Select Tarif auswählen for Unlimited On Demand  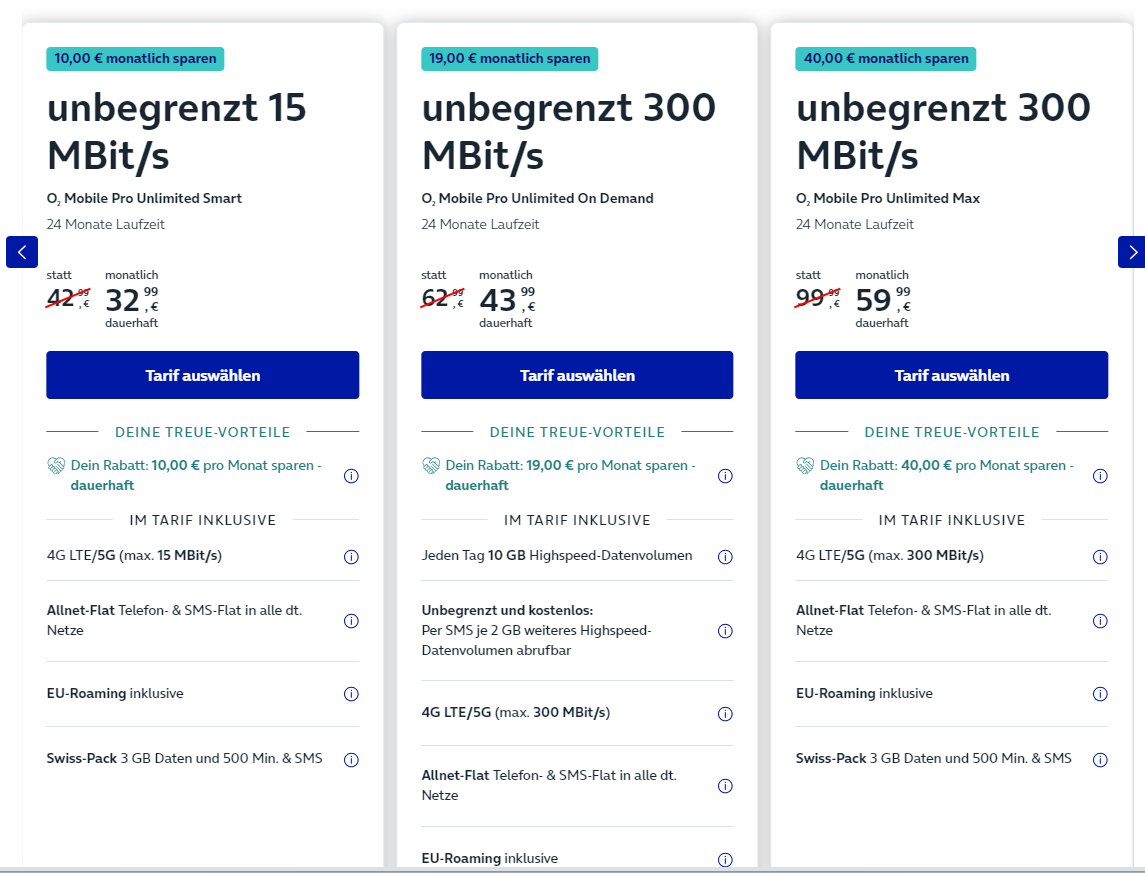577,375
